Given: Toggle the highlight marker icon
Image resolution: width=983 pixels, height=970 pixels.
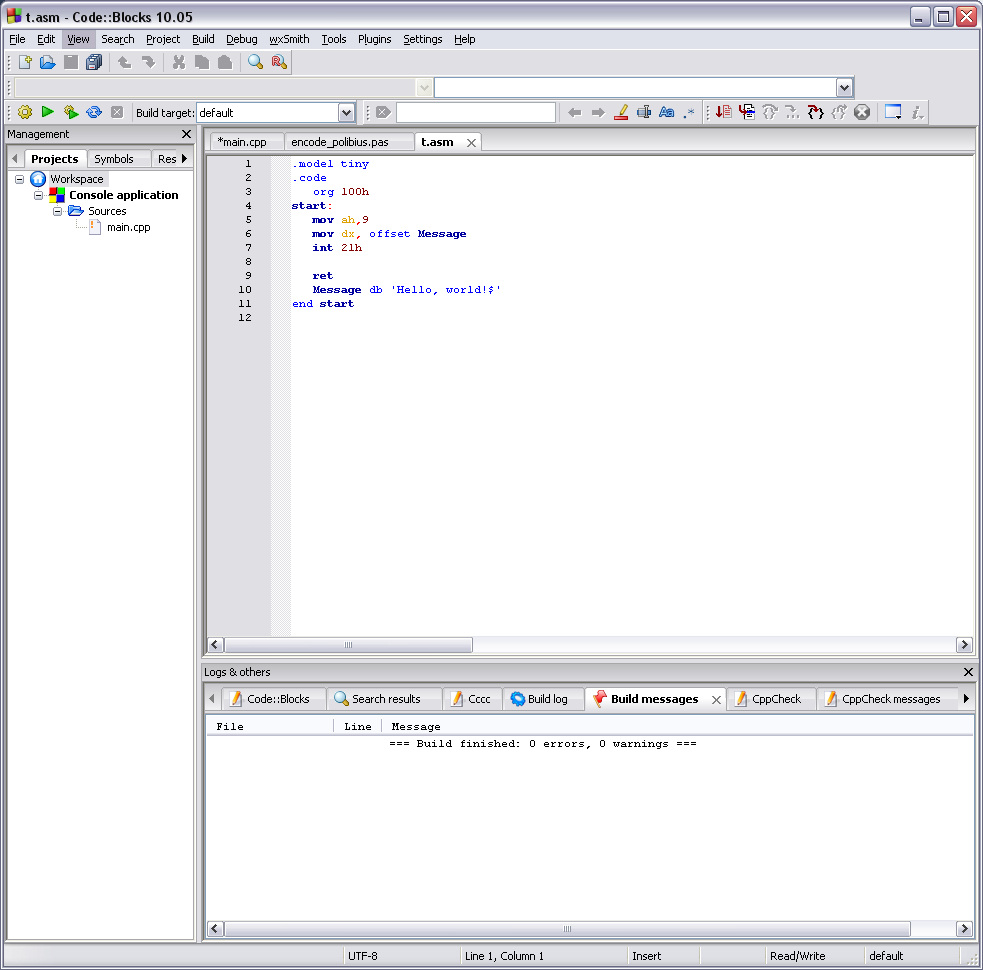Looking at the screenshot, I should click(620, 112).
